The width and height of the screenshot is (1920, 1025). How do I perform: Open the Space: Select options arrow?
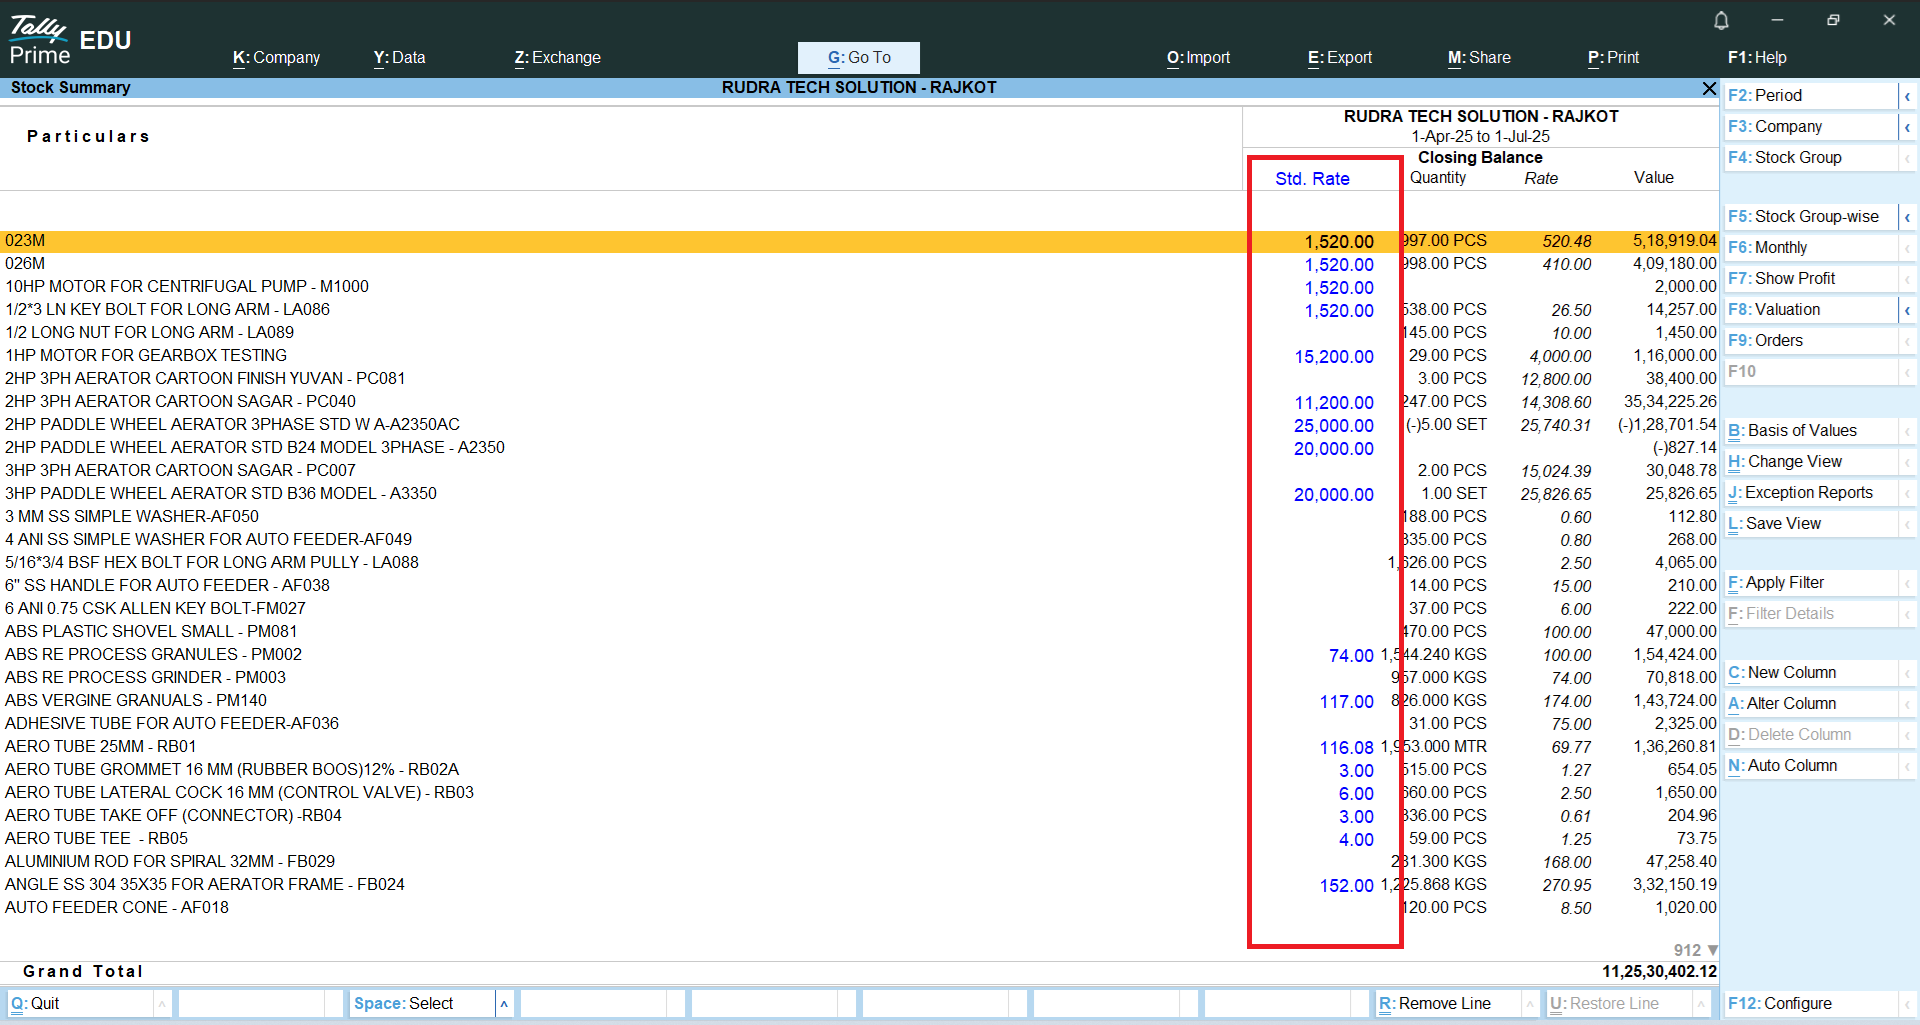(504, 1004)
